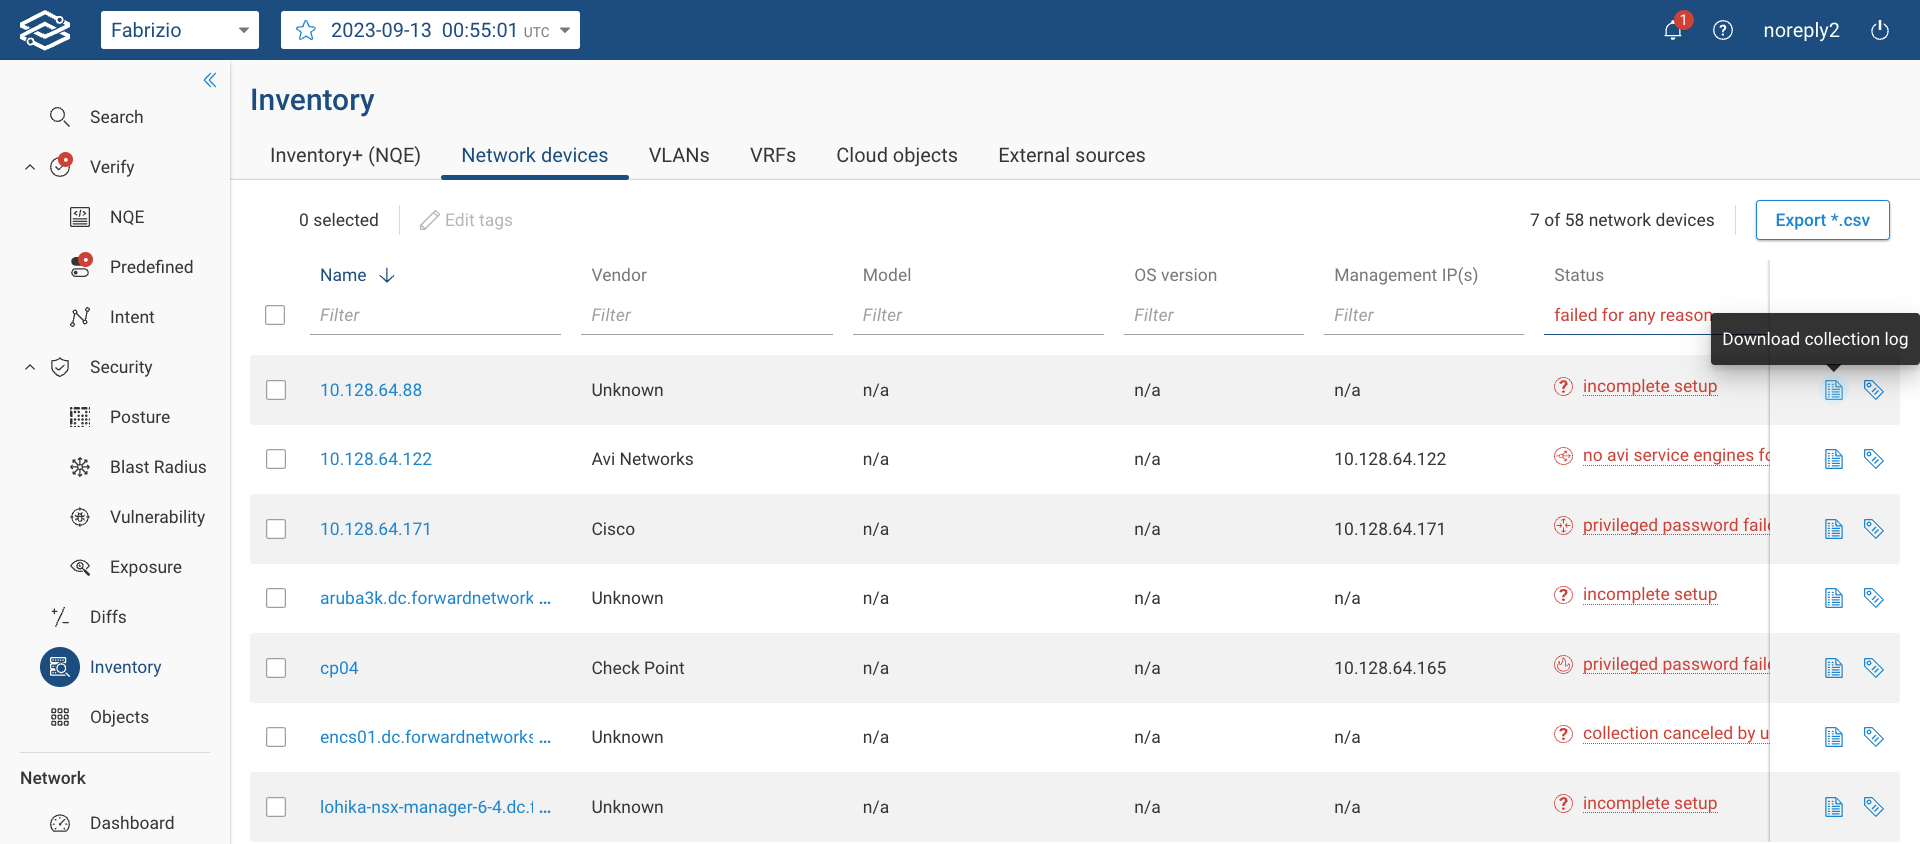Download collection log for 10.128.64.171
Image resolution: width=1920 pixels, height=844 pixels.
click(x=1833, y=529)
